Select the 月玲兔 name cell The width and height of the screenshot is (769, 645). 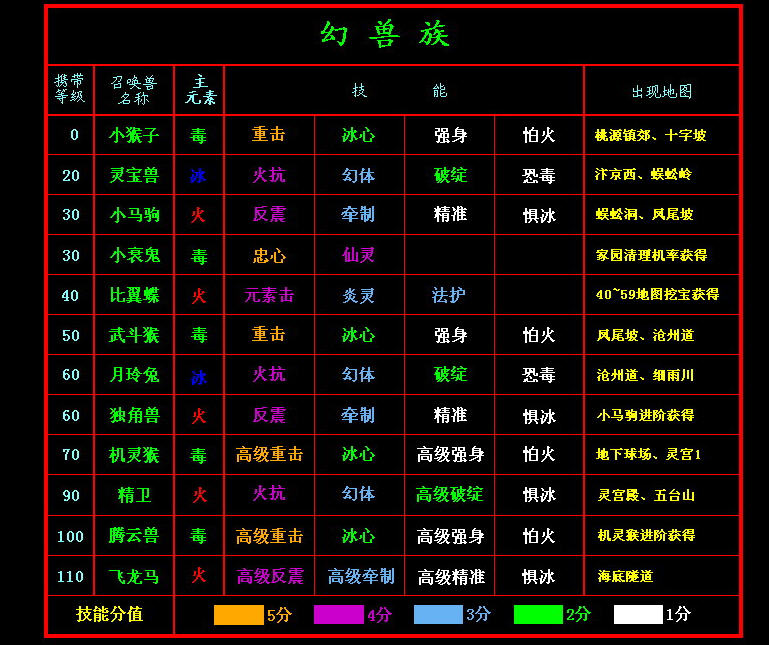134,375
